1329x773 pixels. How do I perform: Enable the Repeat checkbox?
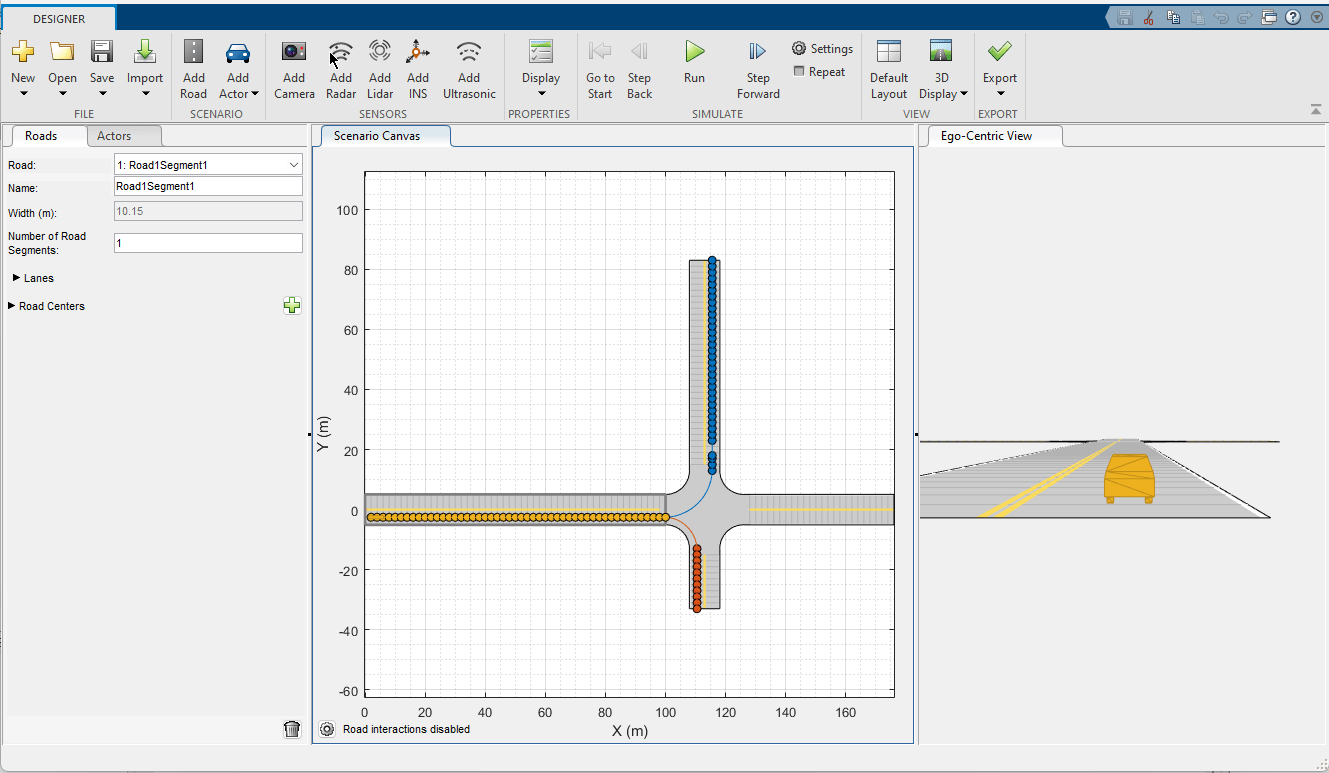(799, 72)
